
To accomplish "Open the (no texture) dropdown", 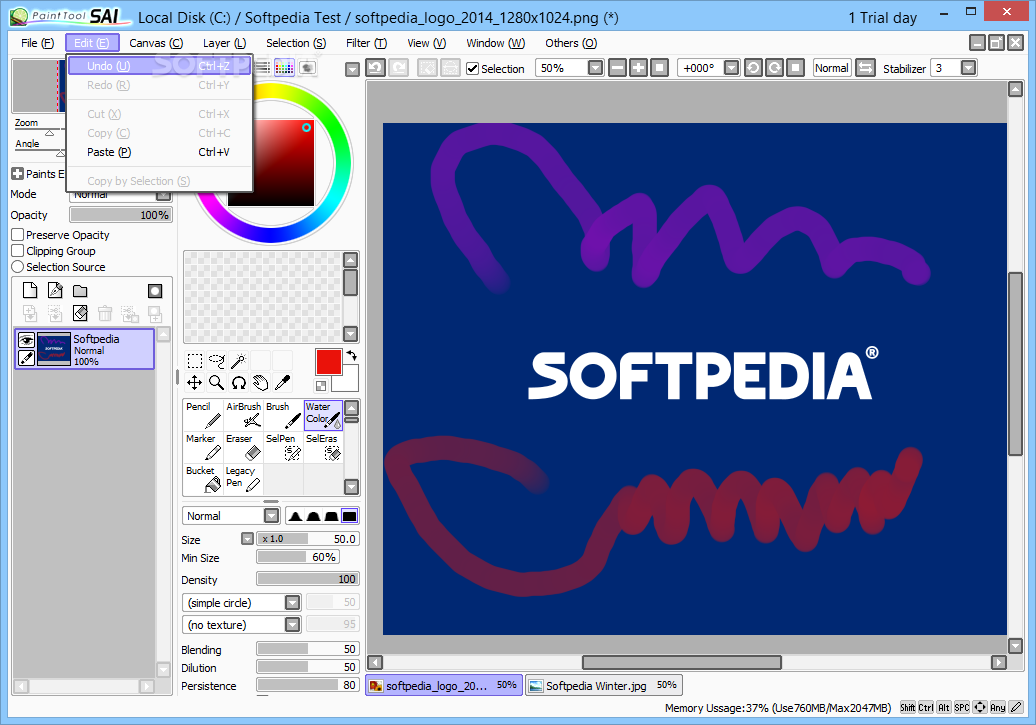I will tap(293, 625).
